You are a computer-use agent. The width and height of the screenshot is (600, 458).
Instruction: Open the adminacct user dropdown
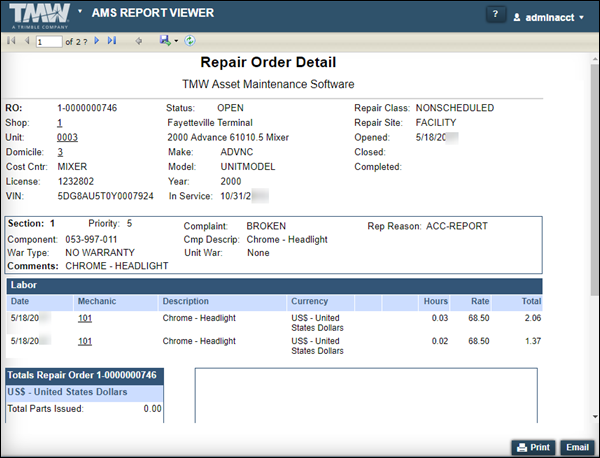tap(548, 17)
